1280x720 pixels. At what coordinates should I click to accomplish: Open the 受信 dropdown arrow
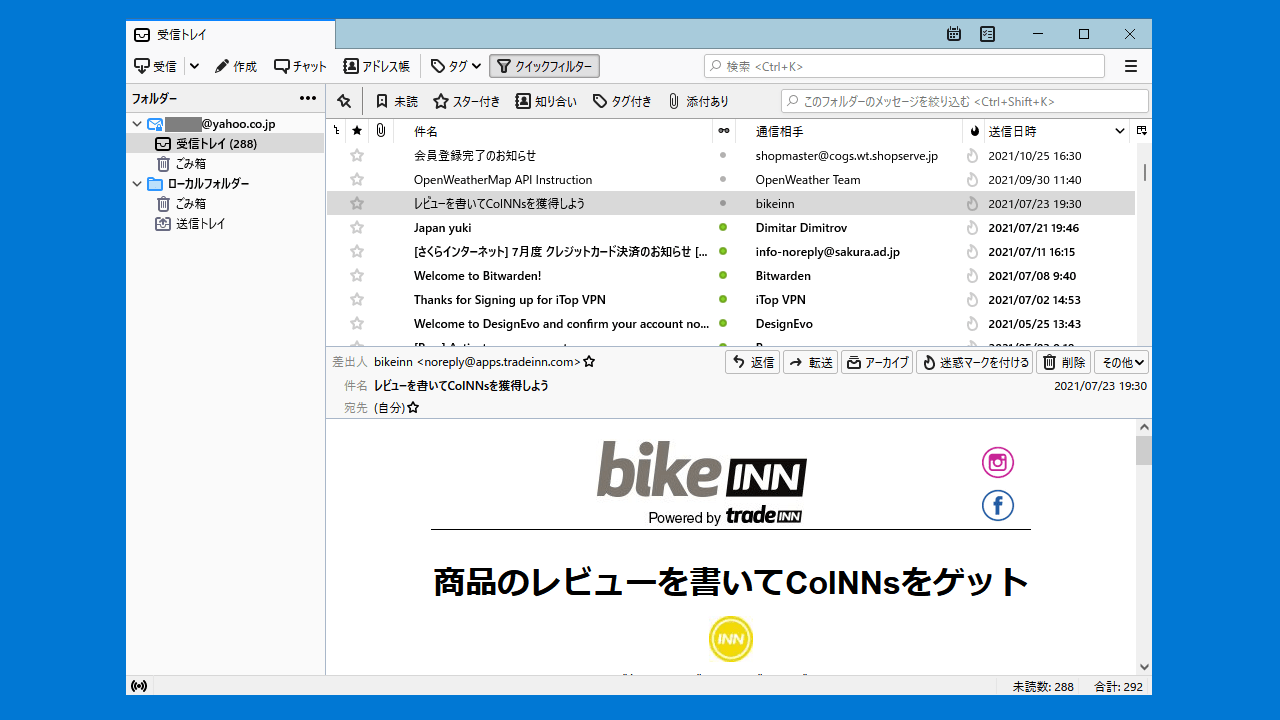[194, 66]
